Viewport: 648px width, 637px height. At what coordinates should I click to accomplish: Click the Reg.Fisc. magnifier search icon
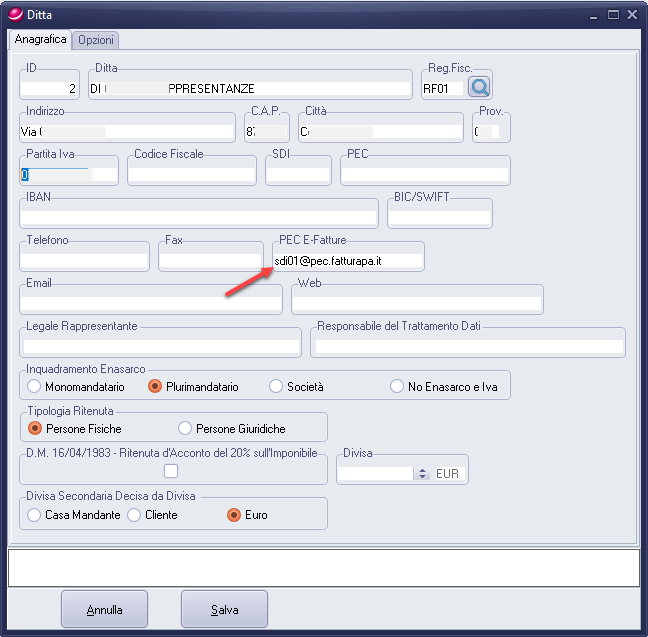[480, 88]
